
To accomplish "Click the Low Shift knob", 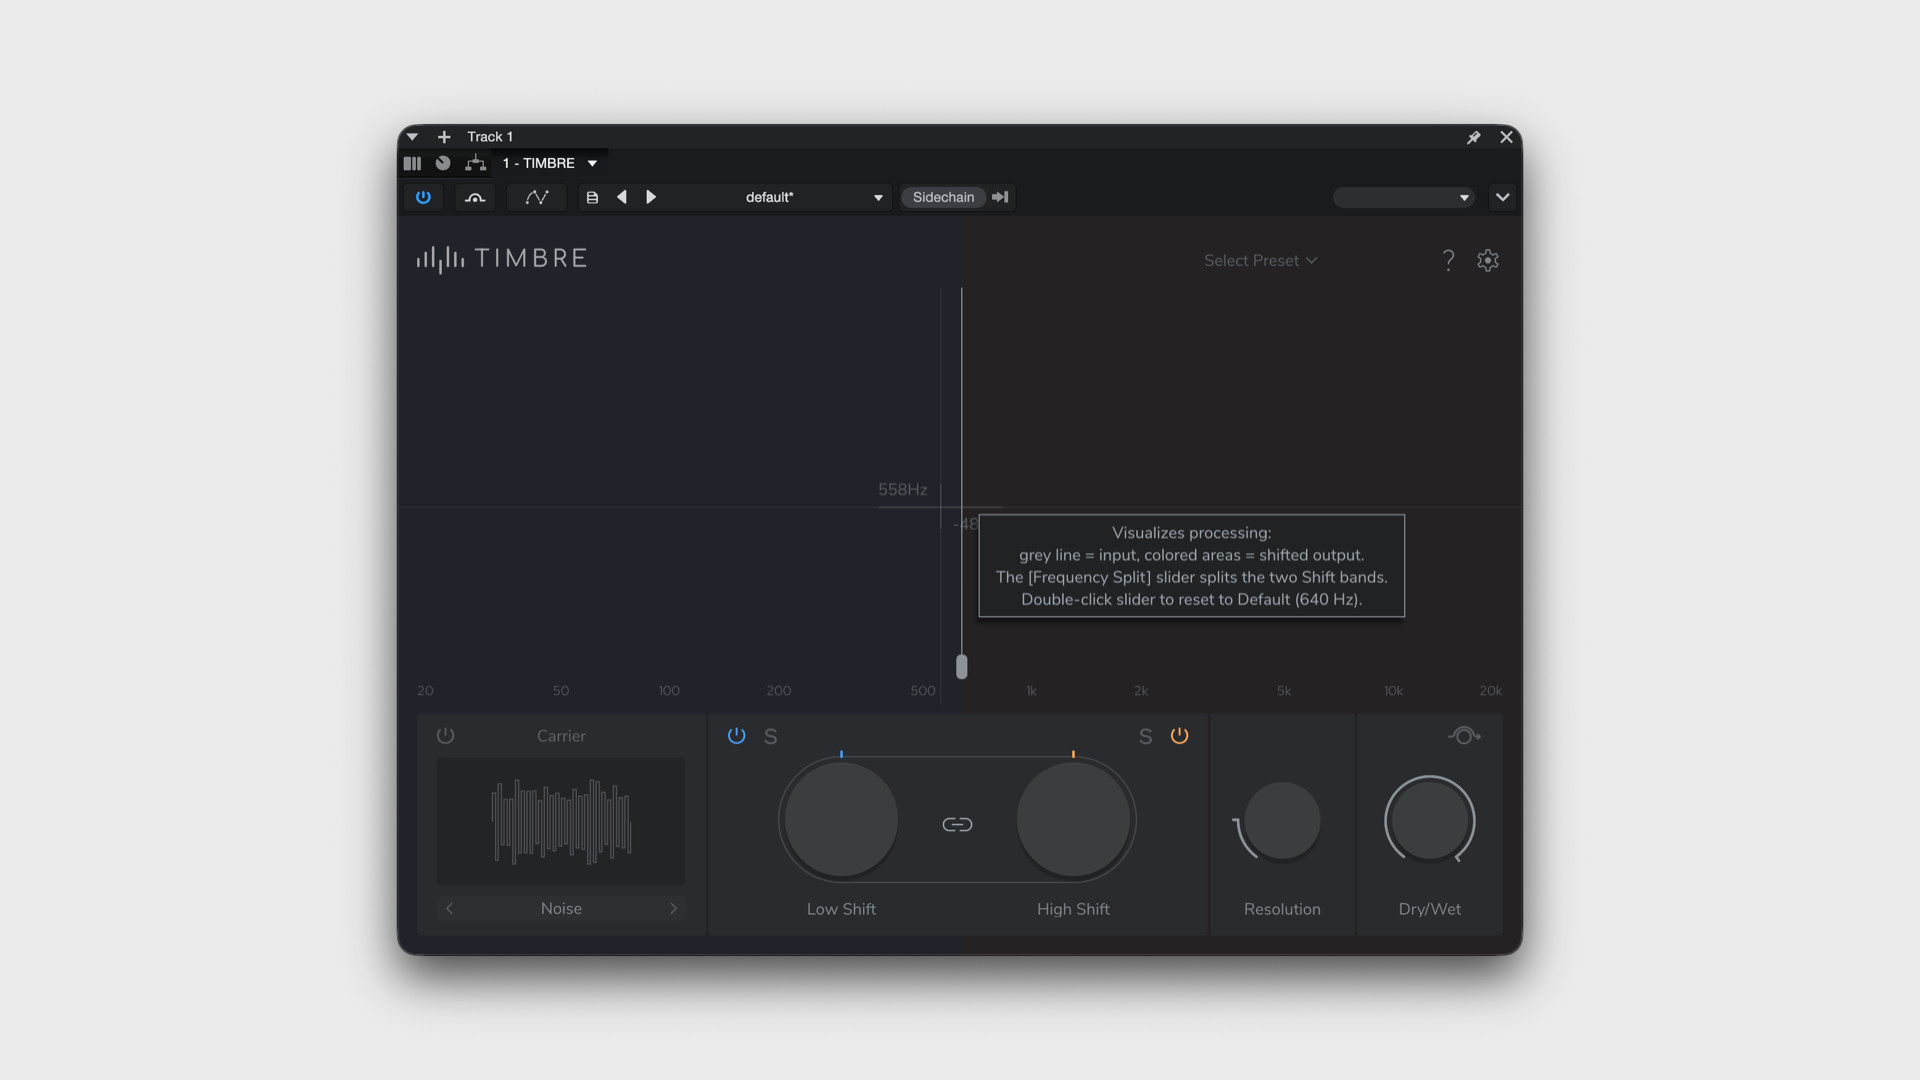I will (841, 819).
